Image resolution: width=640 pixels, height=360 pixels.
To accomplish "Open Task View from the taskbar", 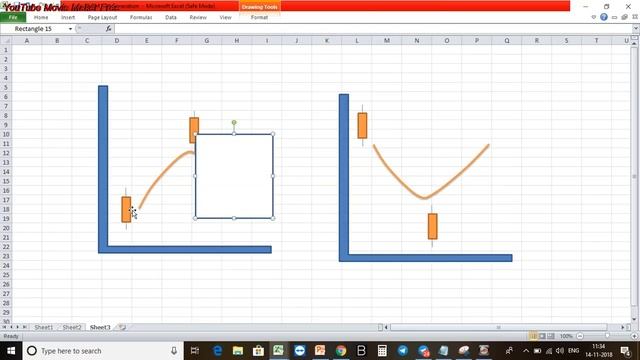I will 195,351.
